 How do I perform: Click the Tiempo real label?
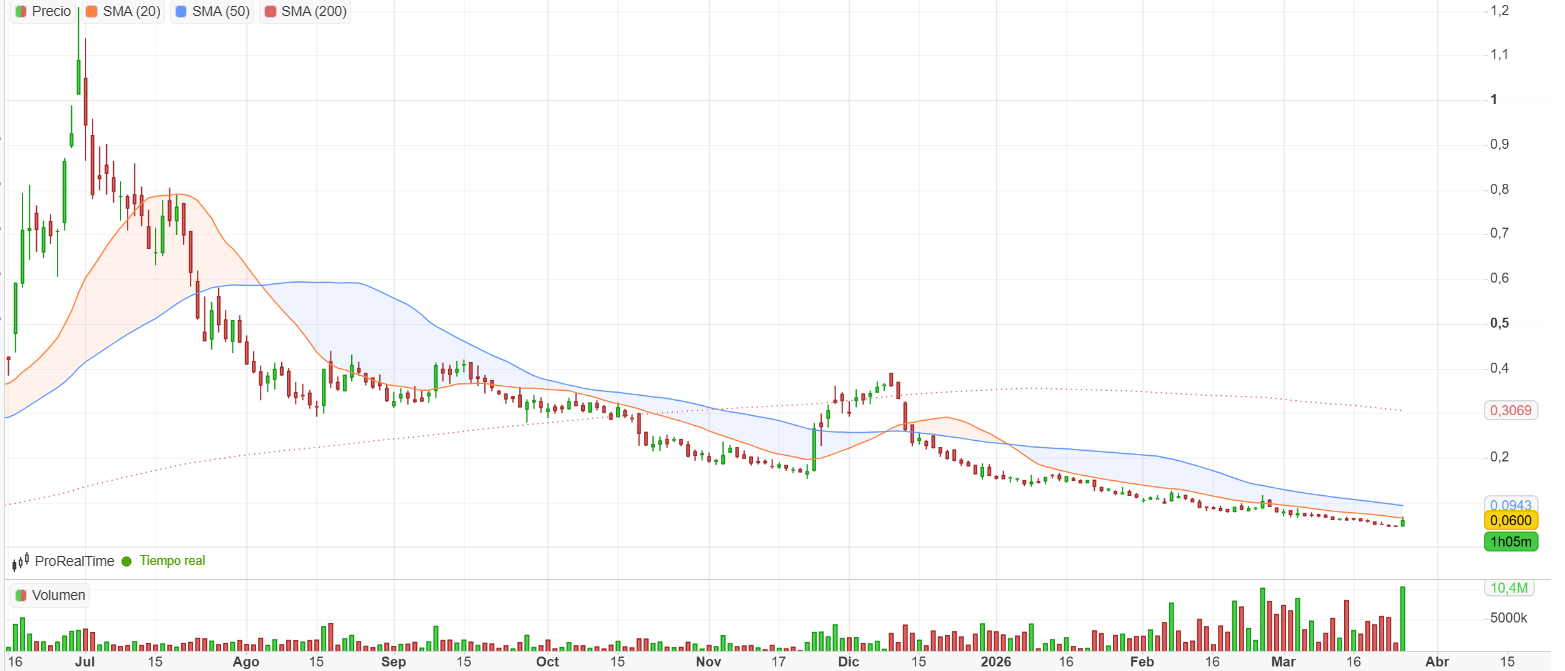coord(172,562)
